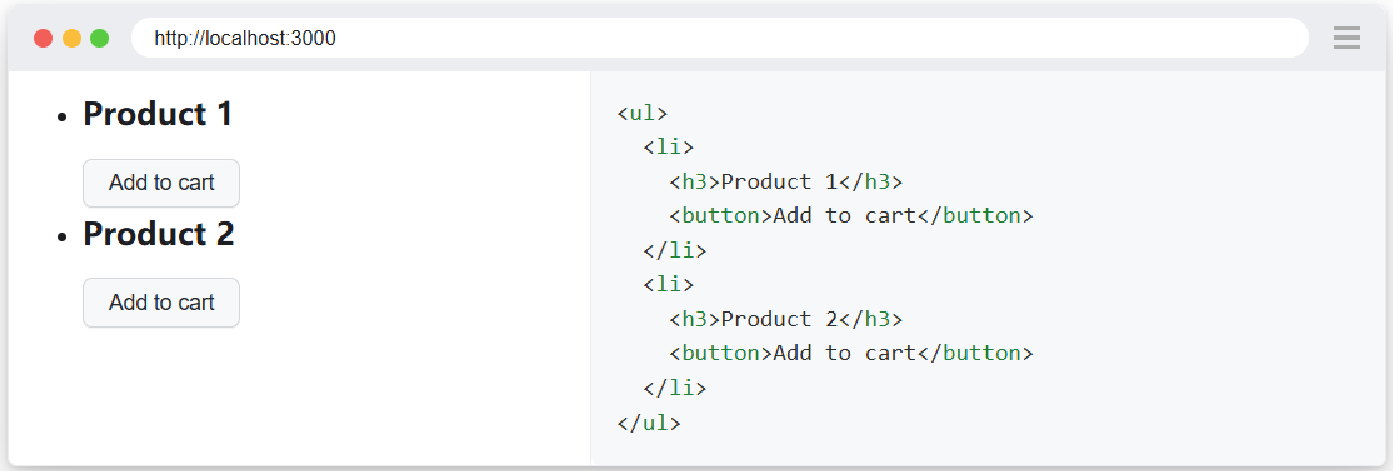Click the first opening <li> code line
The image size is (1393, 471).
coord(668,147)
